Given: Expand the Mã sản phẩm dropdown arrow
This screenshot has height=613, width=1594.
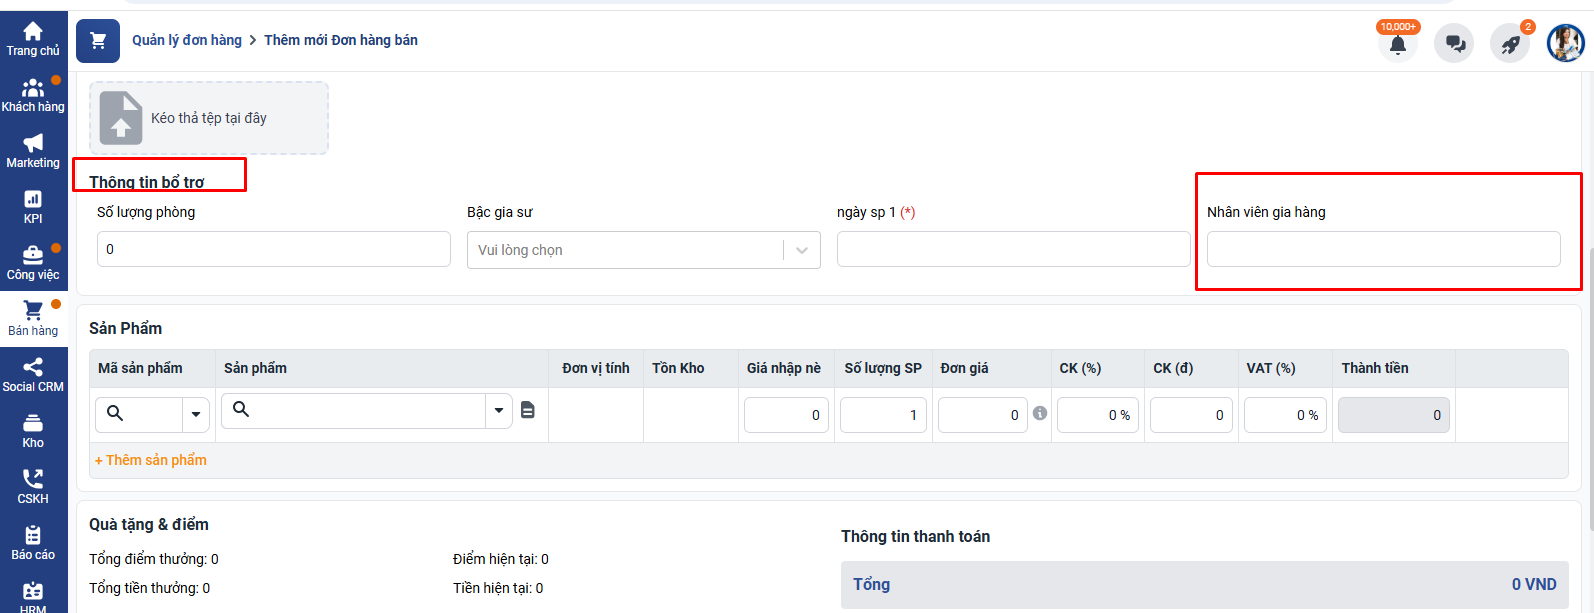Looking at the screenshot, I should (x=196, y=414).
